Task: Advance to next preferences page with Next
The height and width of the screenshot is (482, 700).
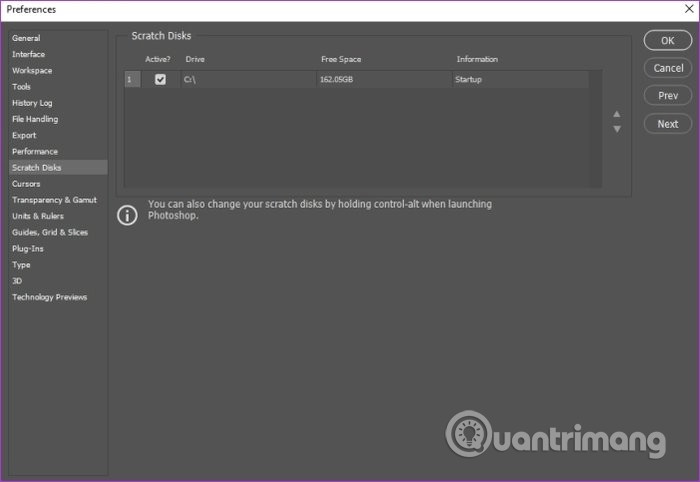Action: pyautogui.click(x=667, y=124)
